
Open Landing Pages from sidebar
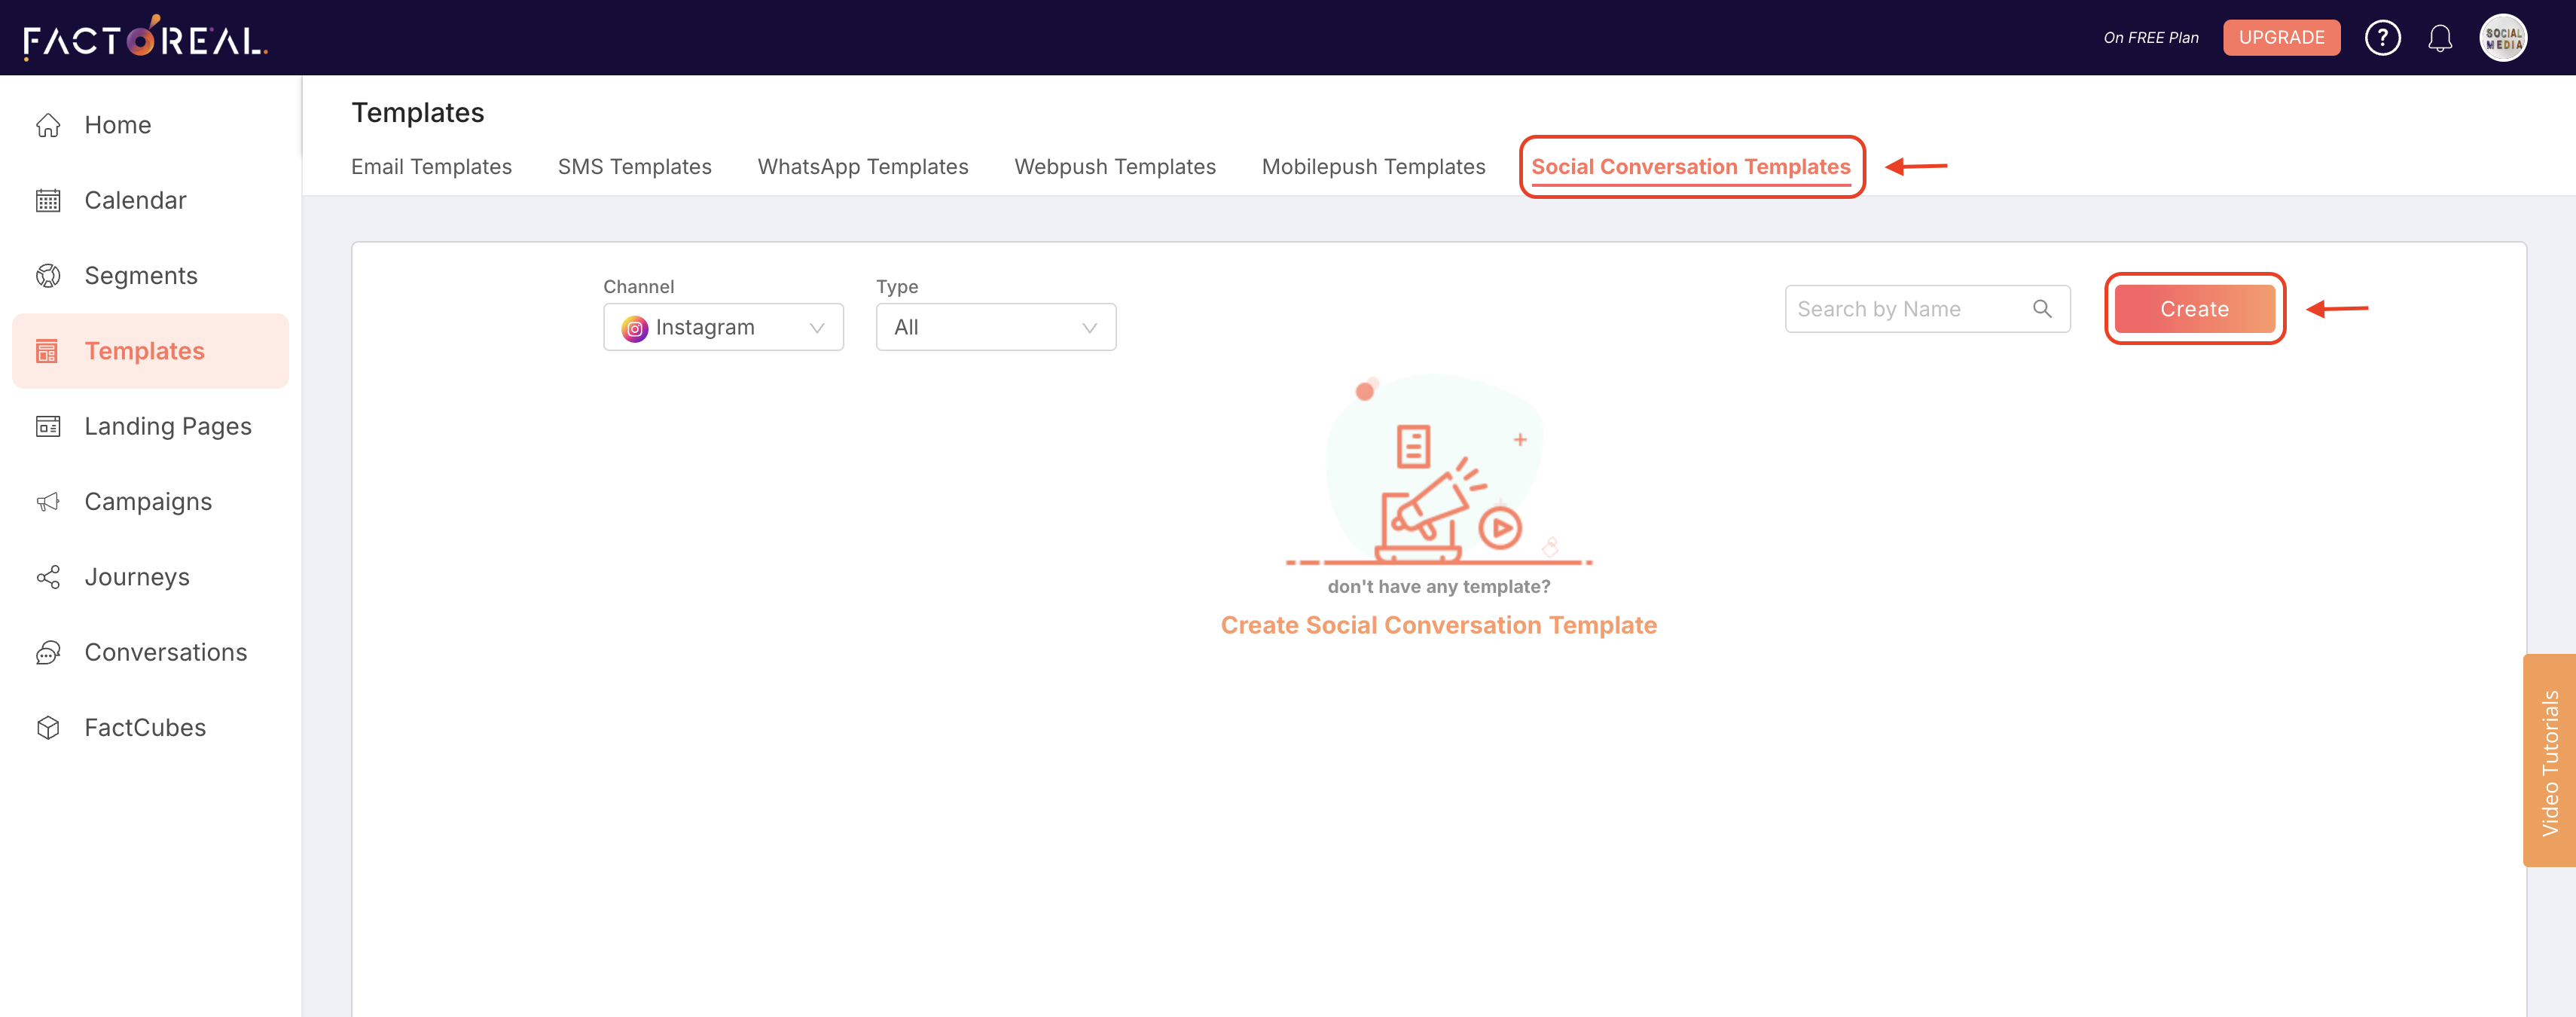[168, 426]
